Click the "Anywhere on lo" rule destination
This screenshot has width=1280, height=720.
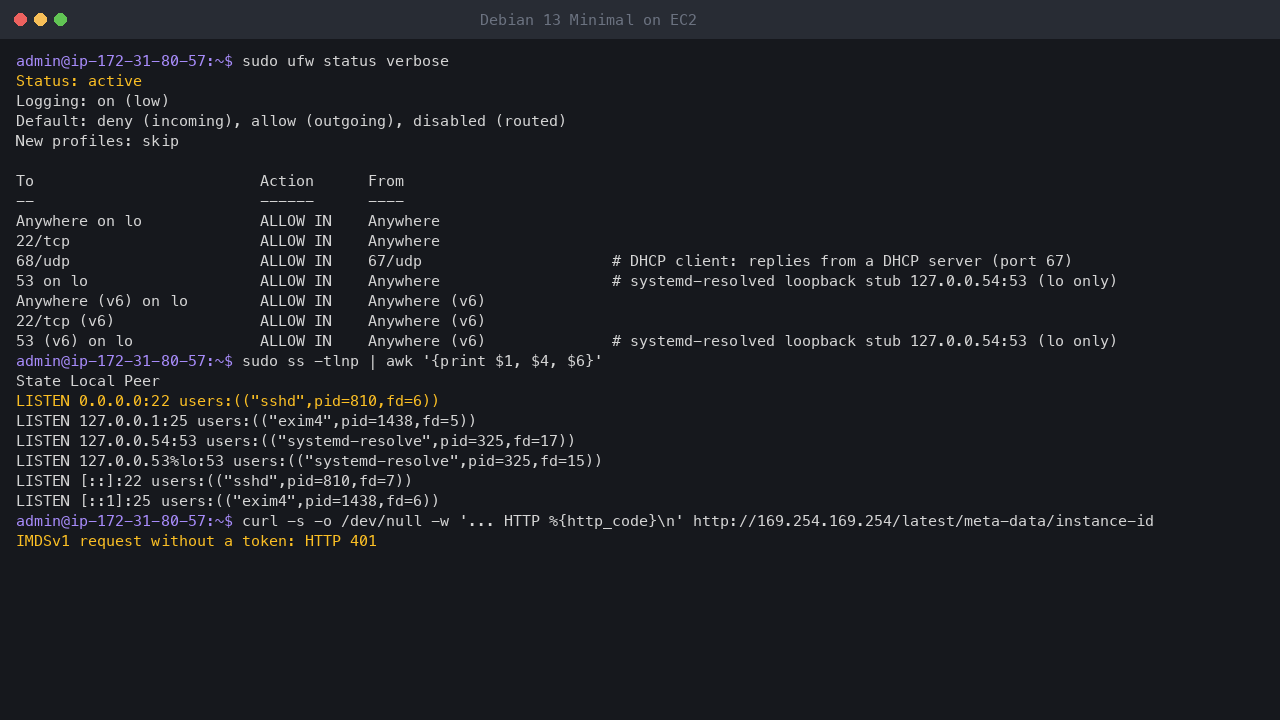click(x=79, y=221)
